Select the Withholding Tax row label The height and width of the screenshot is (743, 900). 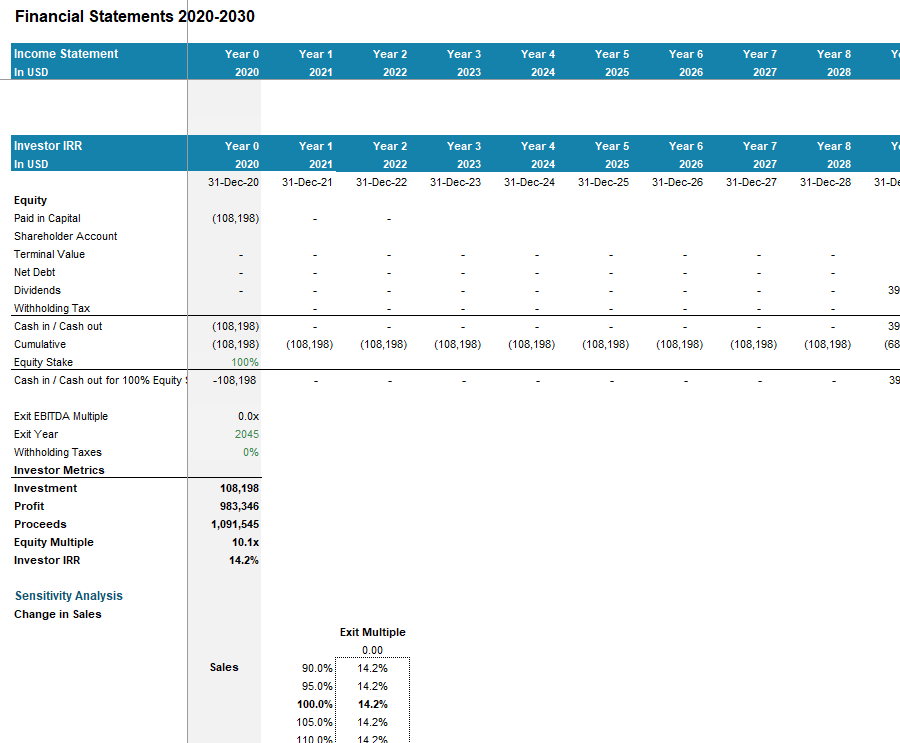[52, 308]
